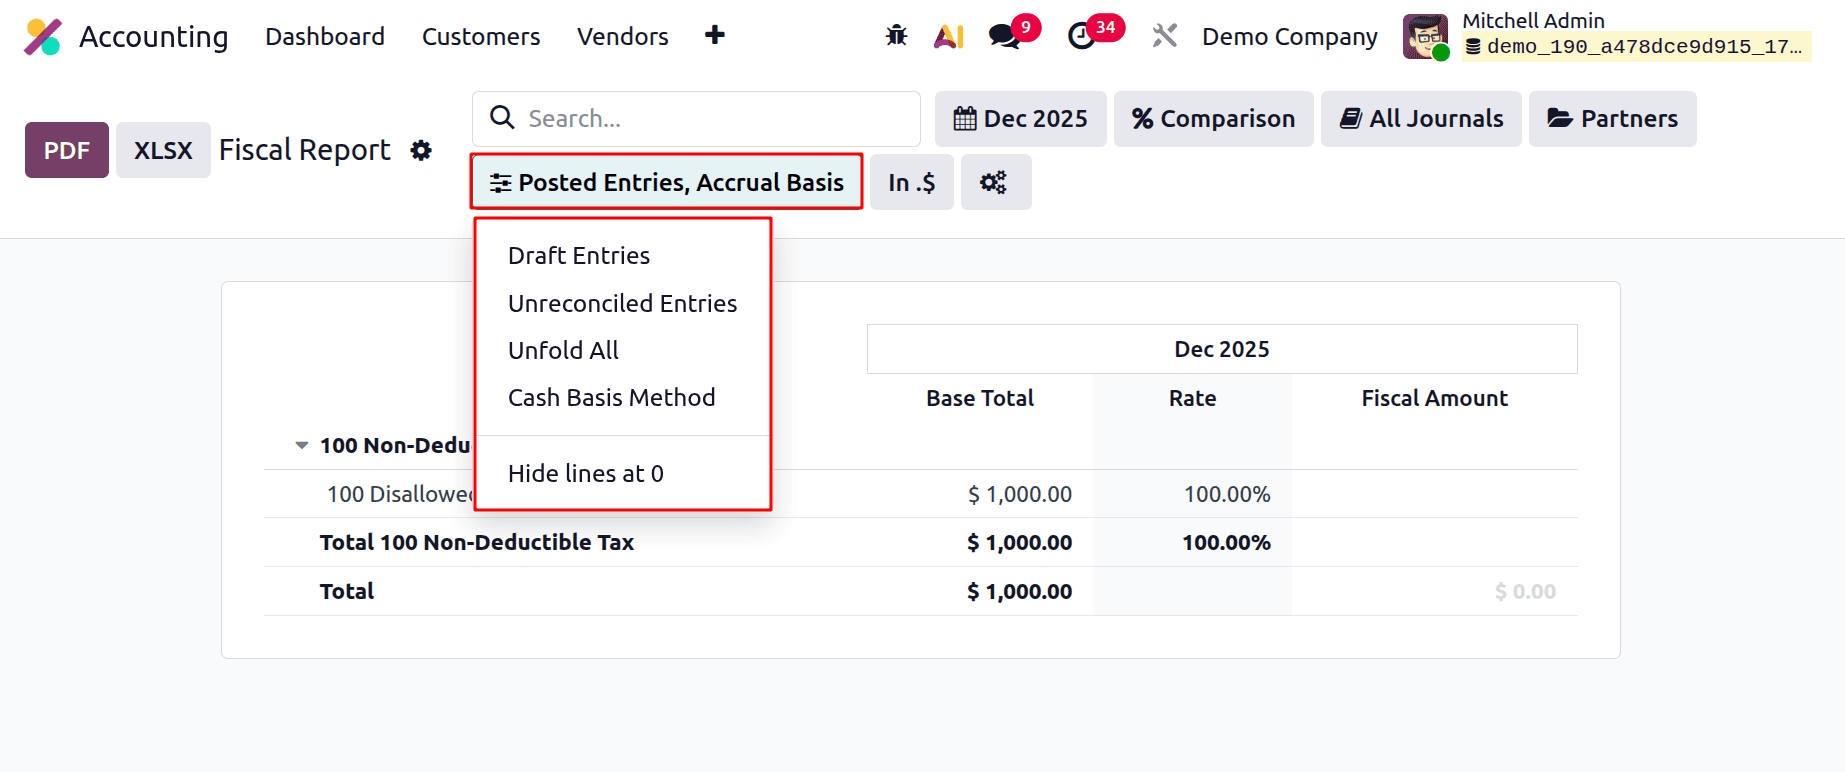Close Posted Entries, Accrual Basis dropdown
Viewport: 1845px width, 772px height.
(666, 182)
